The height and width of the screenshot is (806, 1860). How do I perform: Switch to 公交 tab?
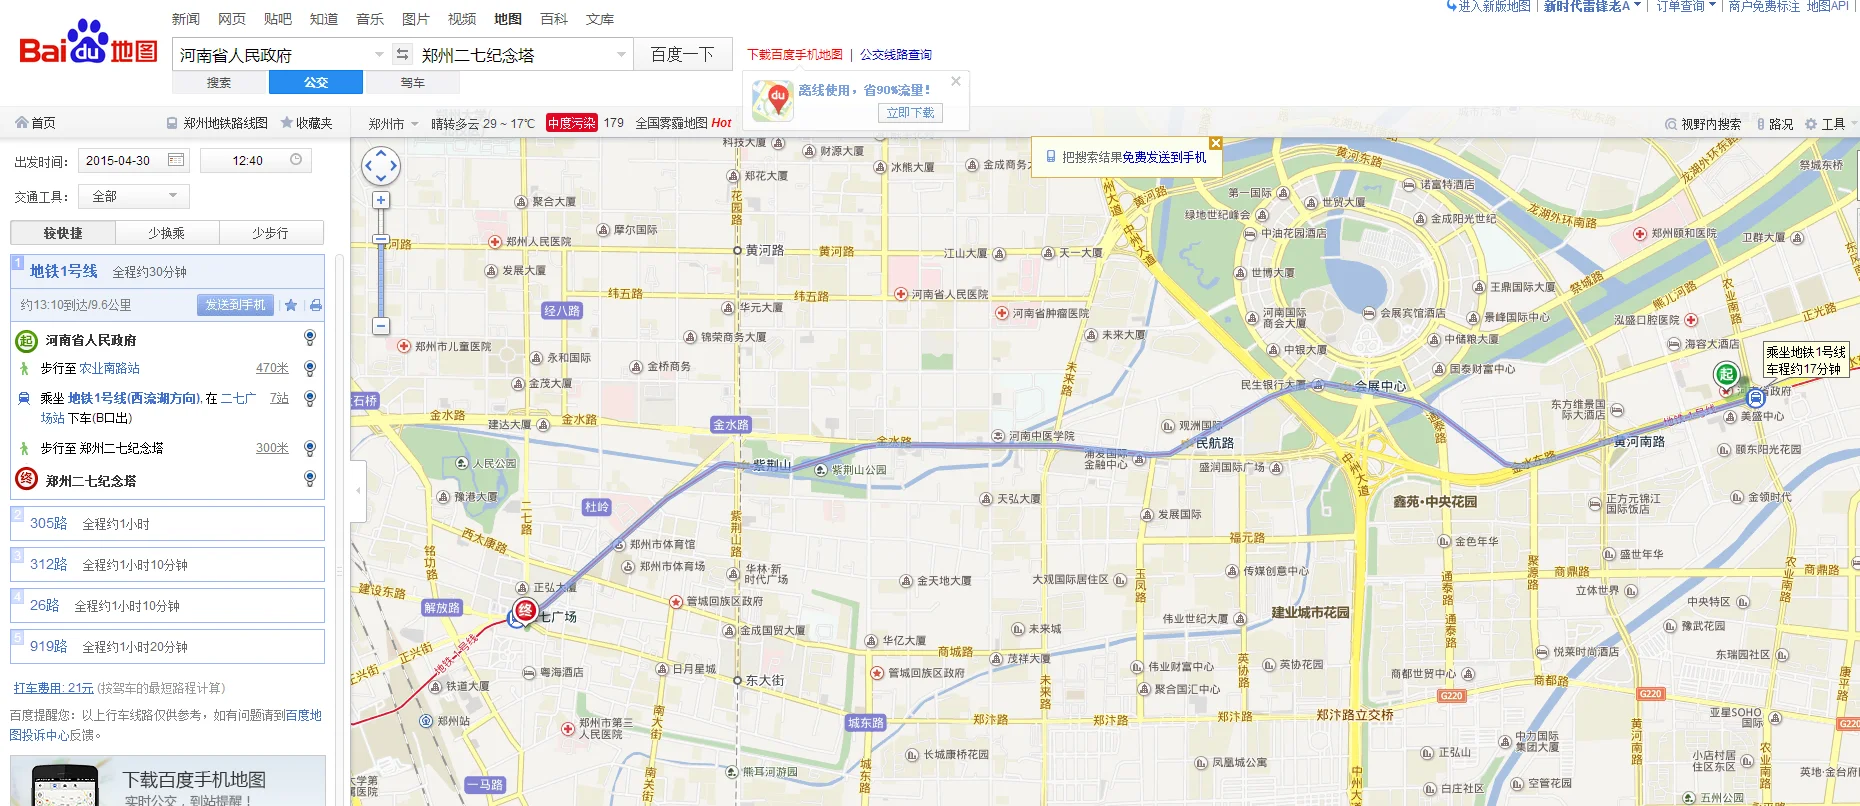click(316, 83)
